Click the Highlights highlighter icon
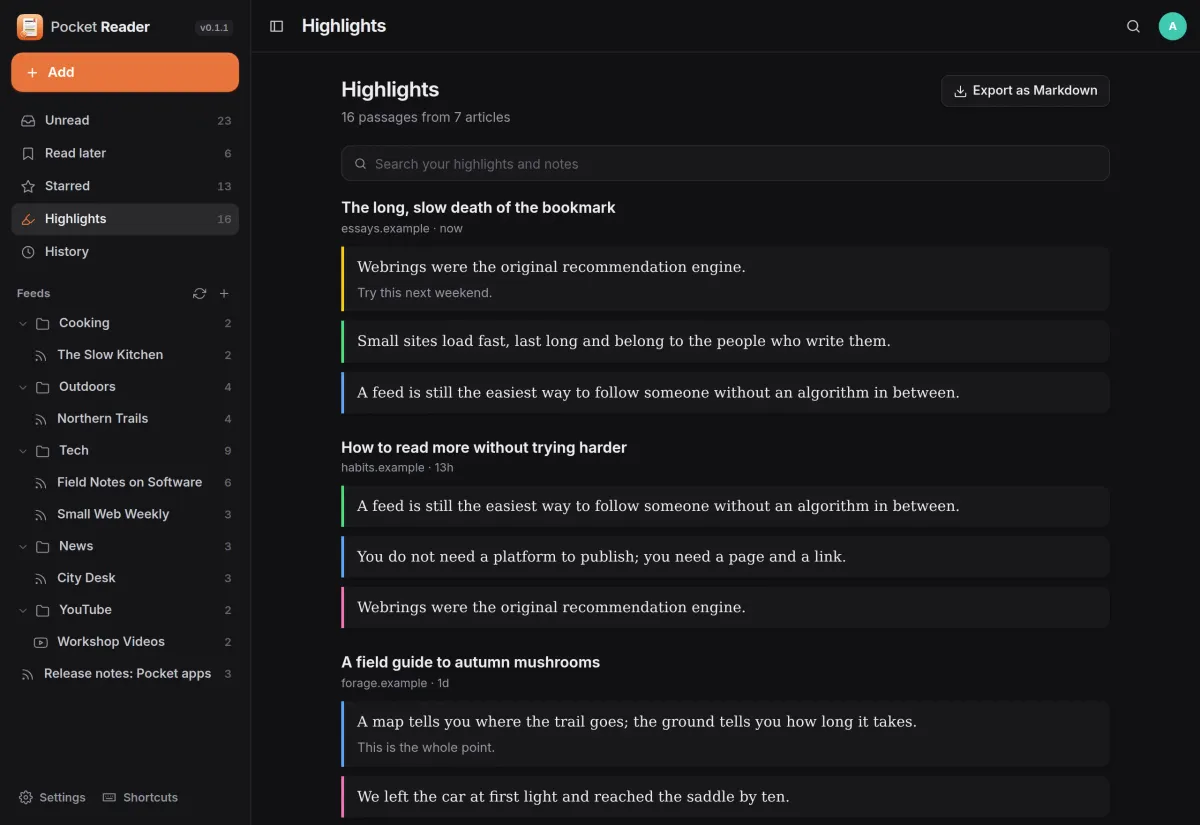 [28, 219]
